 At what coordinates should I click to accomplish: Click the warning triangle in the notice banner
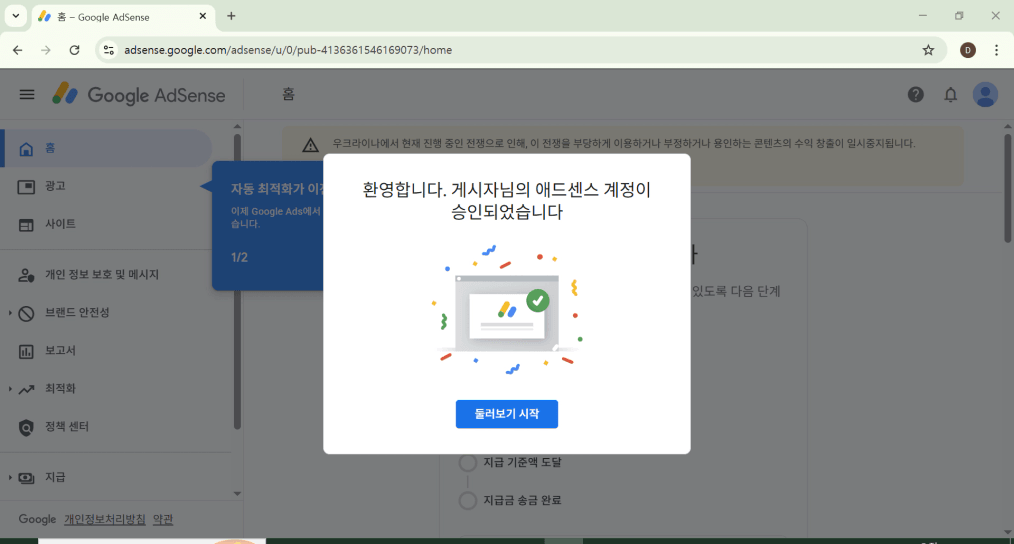(310, 145)
